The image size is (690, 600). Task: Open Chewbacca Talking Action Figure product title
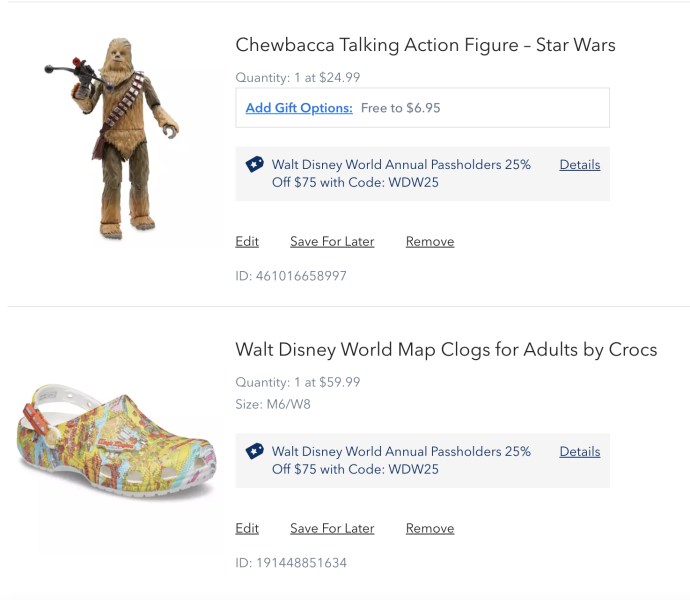pos(425,45)
